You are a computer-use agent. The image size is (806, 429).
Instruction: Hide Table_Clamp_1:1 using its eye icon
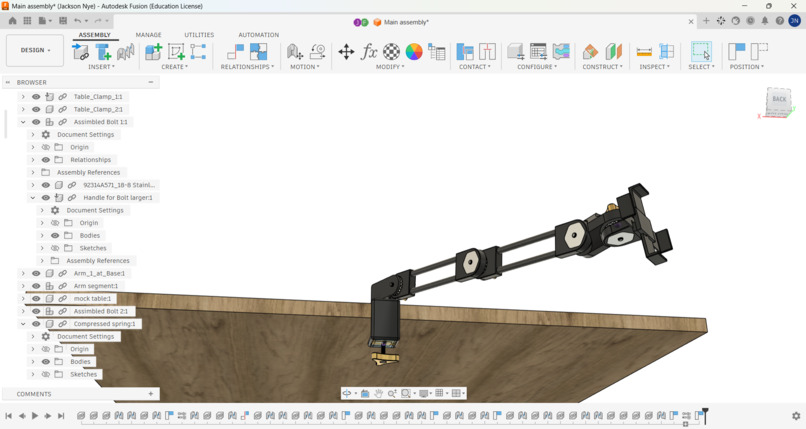coord(36,97)
